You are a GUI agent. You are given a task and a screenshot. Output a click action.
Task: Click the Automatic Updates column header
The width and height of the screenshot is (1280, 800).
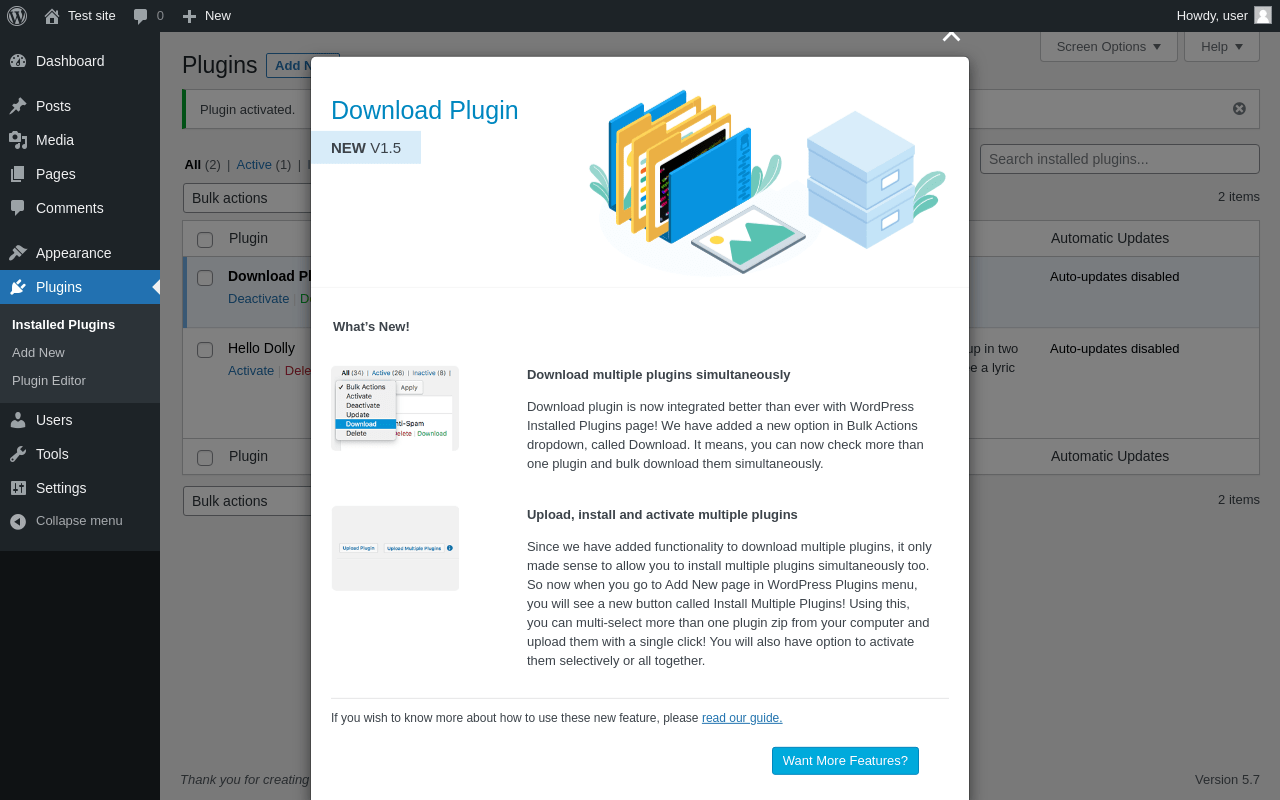point(1110,238)
